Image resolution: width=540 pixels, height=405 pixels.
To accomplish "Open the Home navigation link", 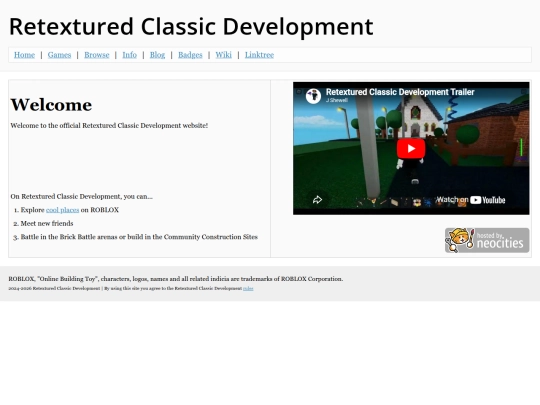I will [x=24, y=55].
